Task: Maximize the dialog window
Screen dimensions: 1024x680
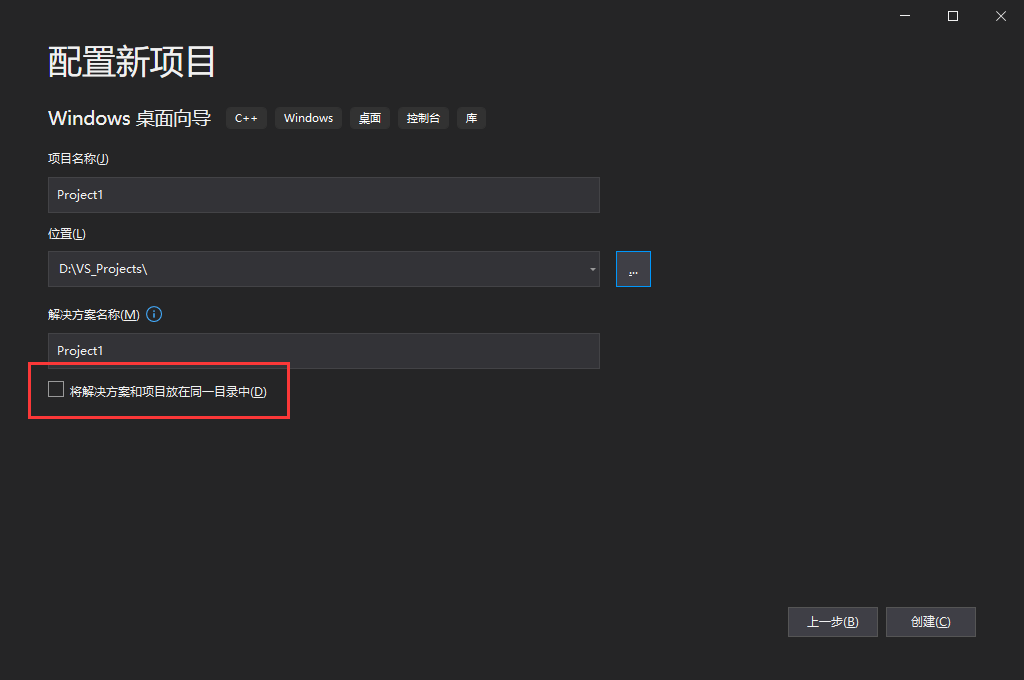Action: pyautogui.click(x=953, y=16)
